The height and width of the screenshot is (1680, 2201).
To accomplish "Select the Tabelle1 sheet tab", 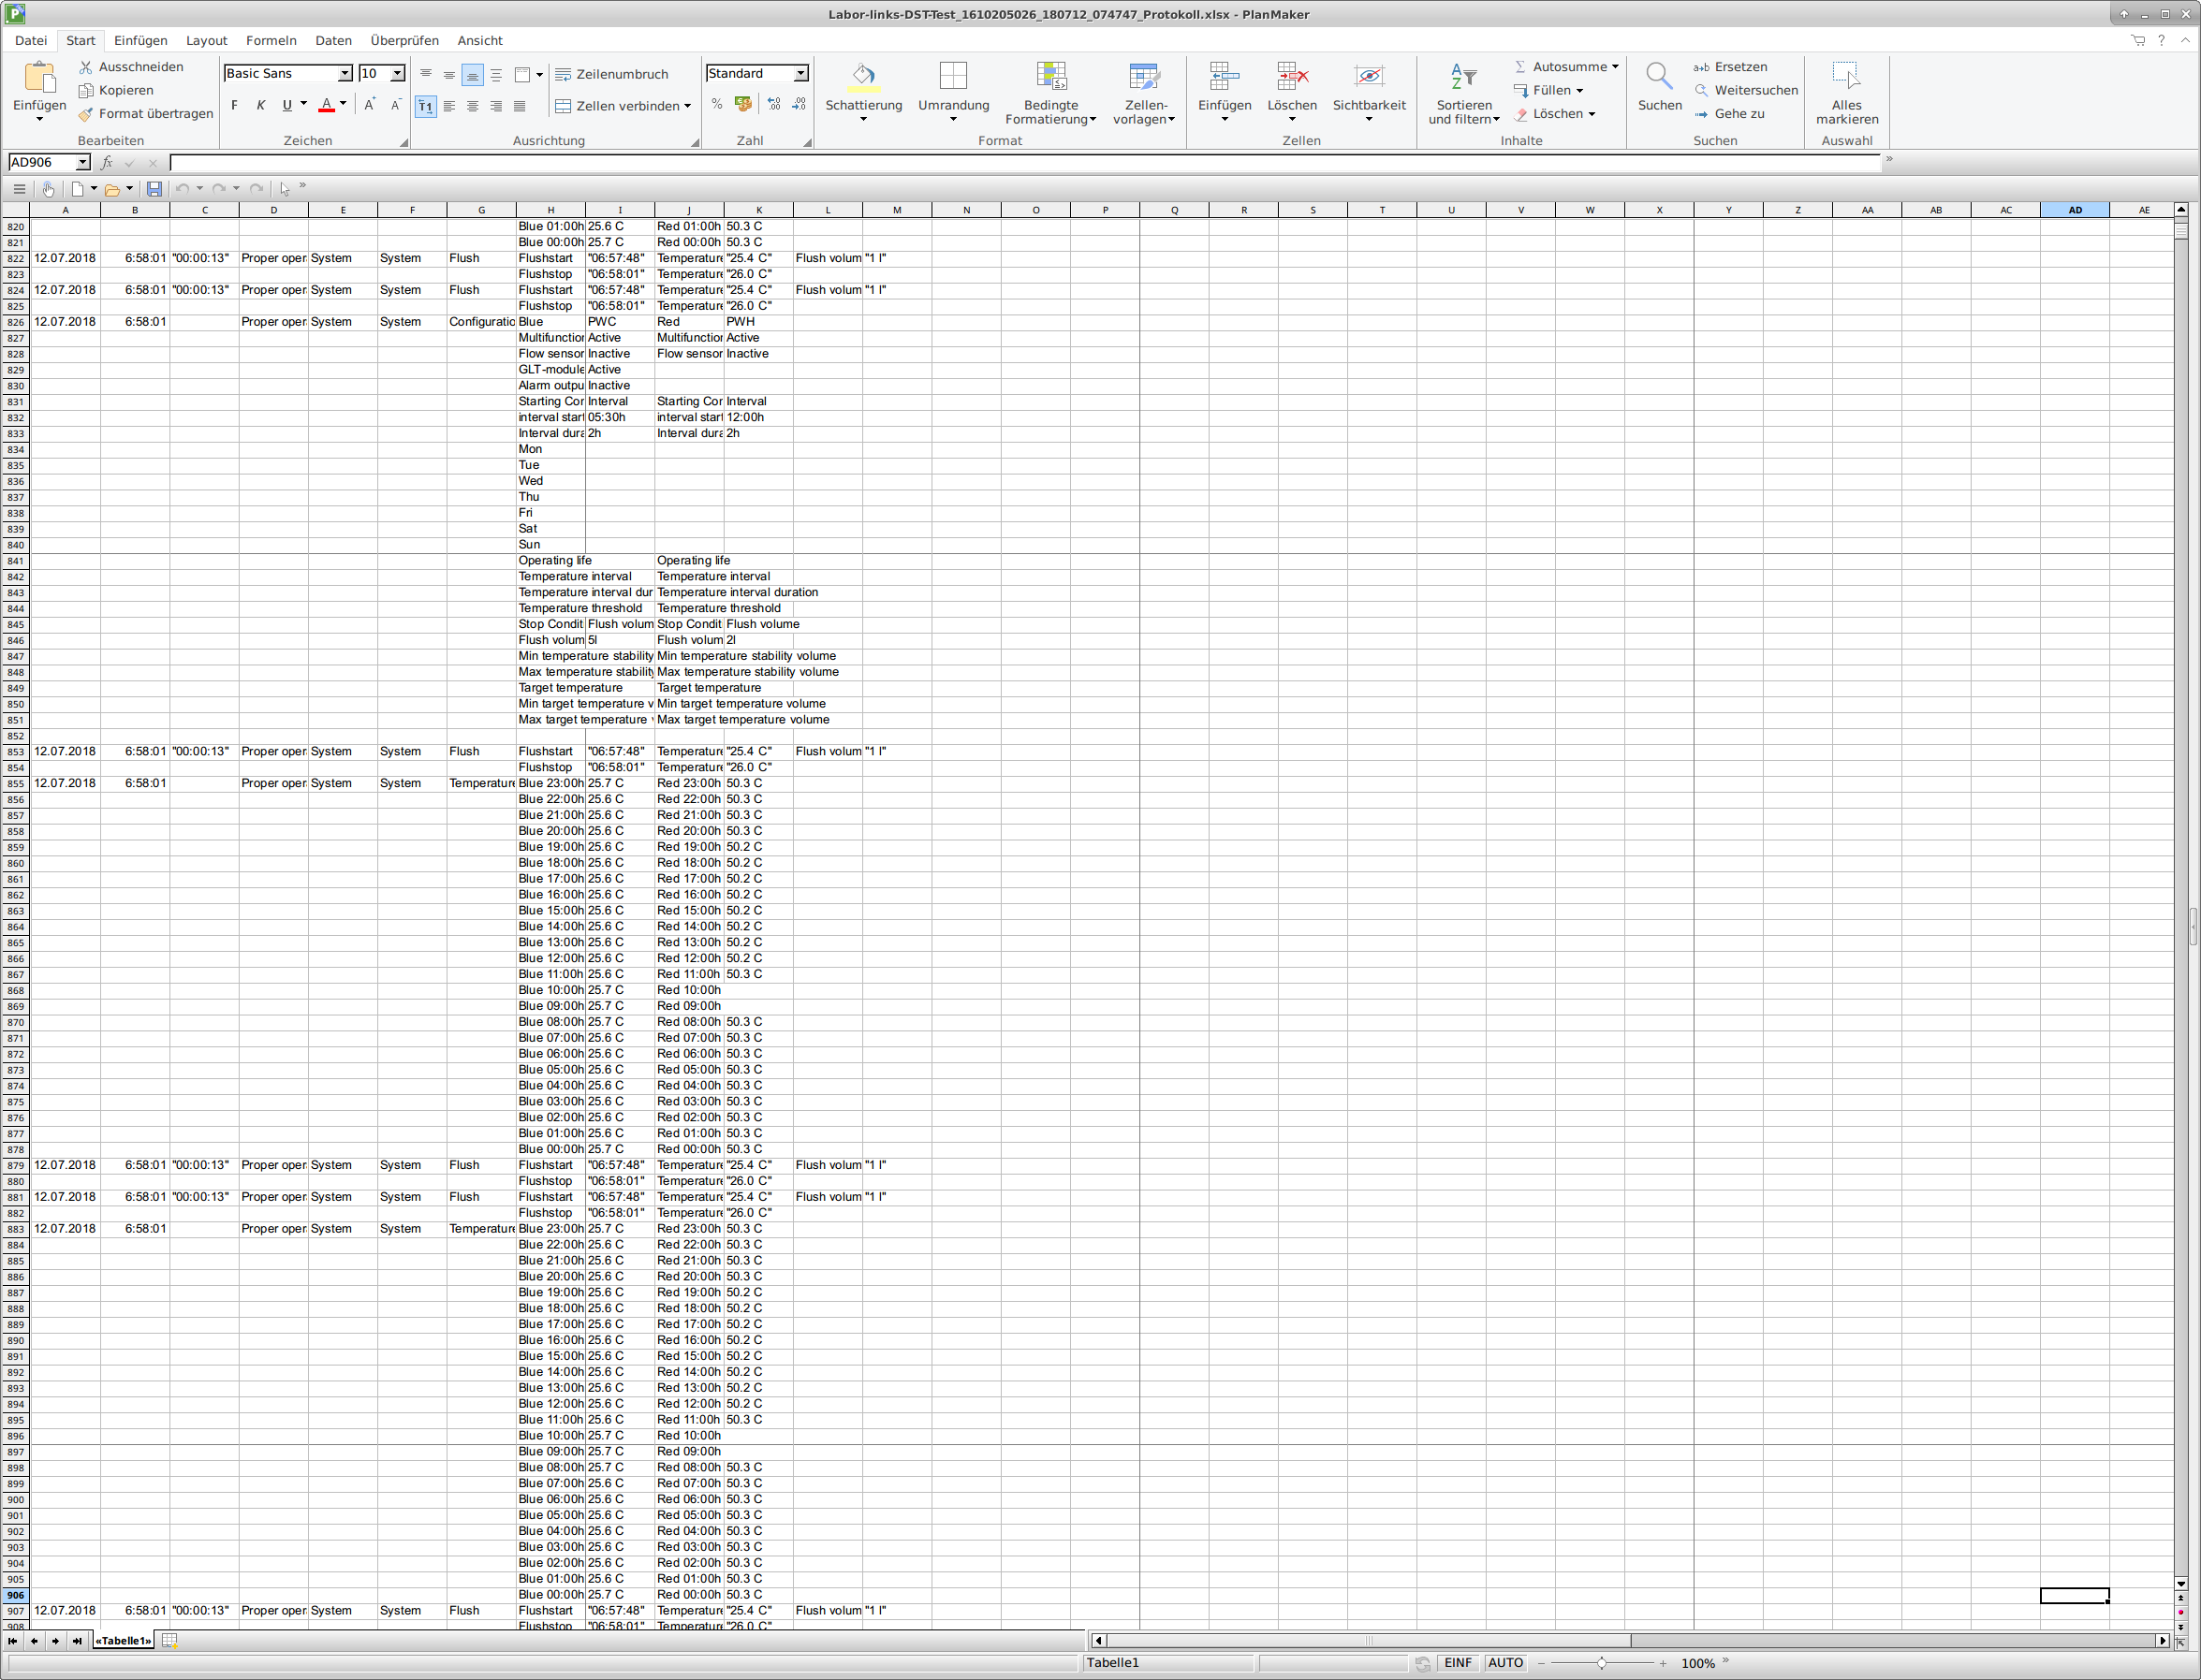I will pyautogui.click(x=123, y=1641).
